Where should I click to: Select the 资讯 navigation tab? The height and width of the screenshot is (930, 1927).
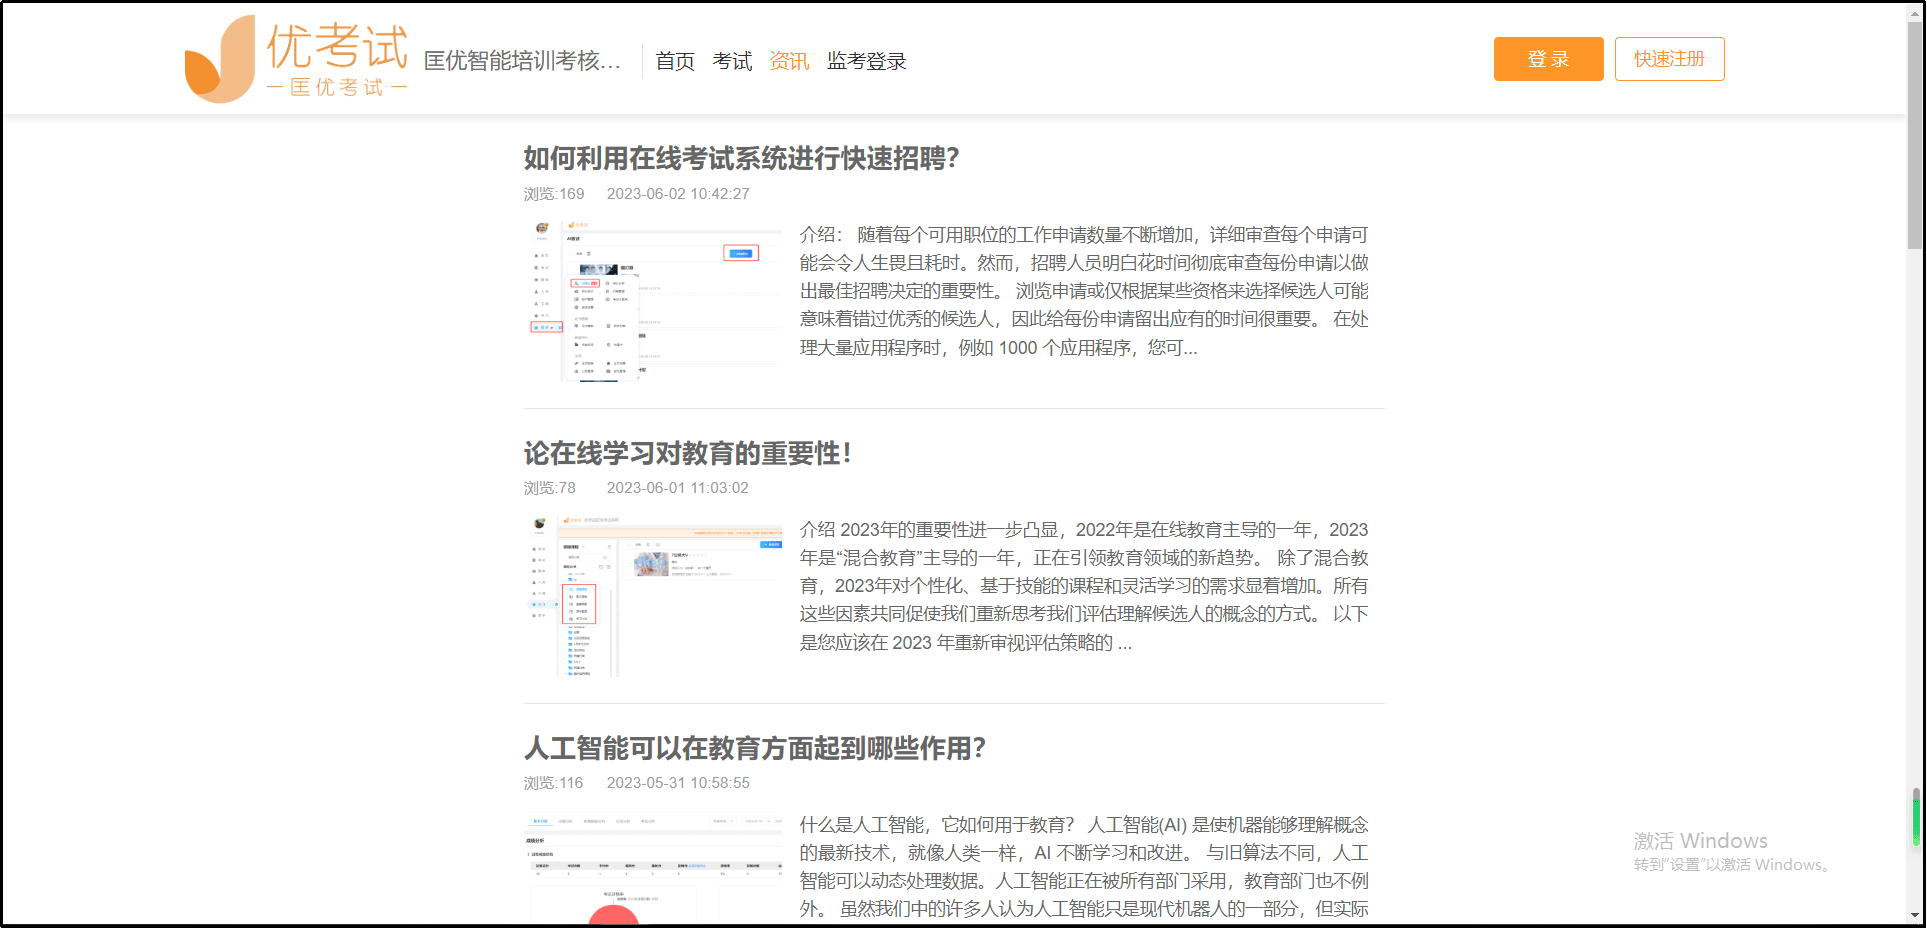point(788,61)
